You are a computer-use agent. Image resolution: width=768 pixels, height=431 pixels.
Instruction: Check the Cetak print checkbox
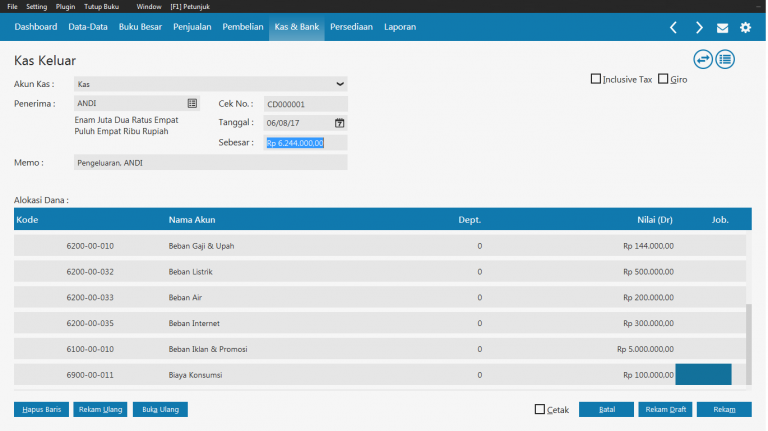[x=540, y=409]
